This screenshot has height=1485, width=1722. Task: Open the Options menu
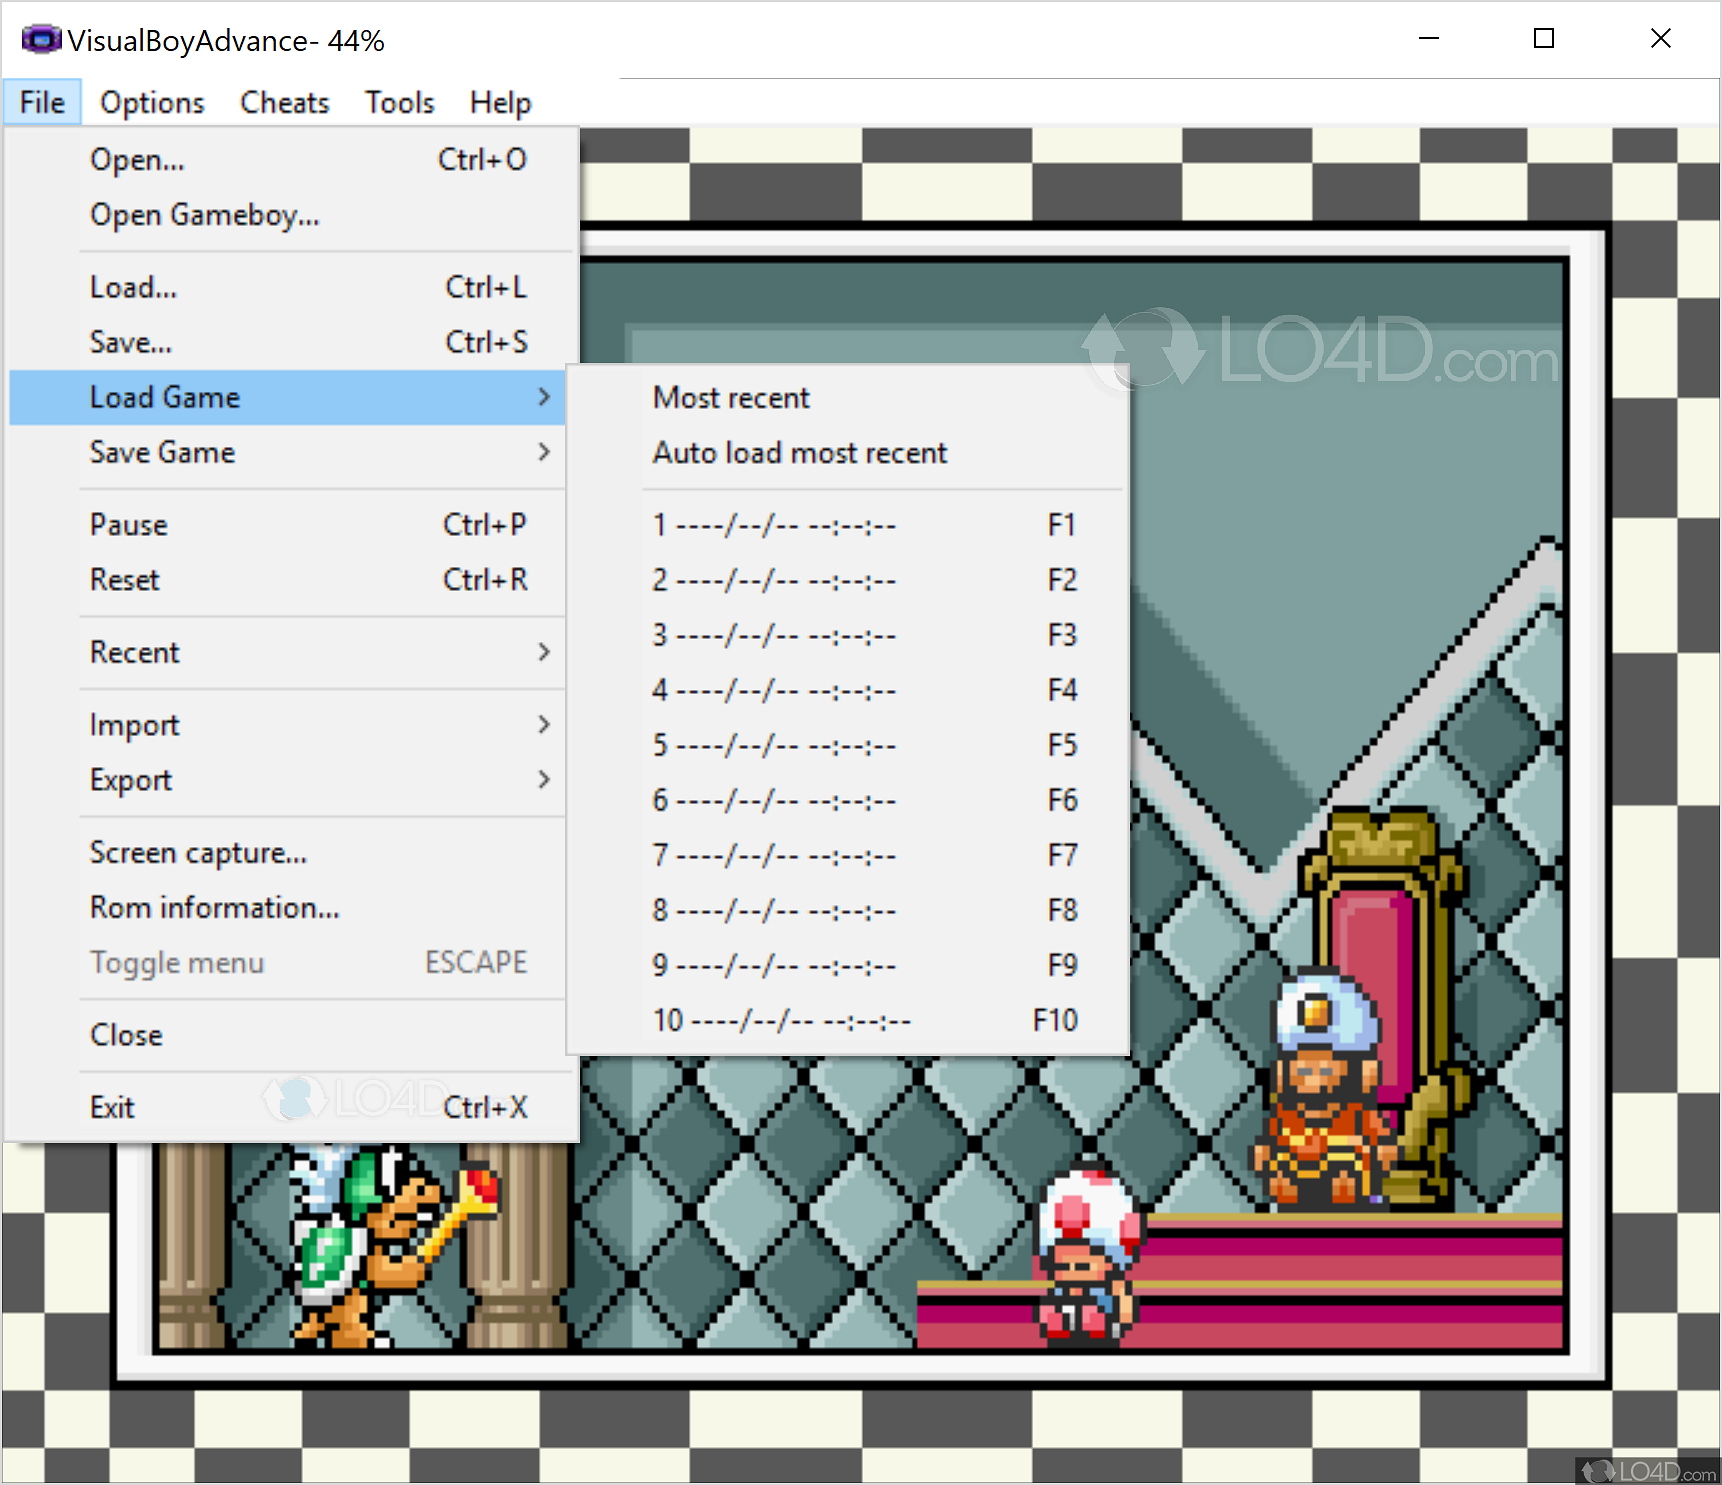pos(152,103)
